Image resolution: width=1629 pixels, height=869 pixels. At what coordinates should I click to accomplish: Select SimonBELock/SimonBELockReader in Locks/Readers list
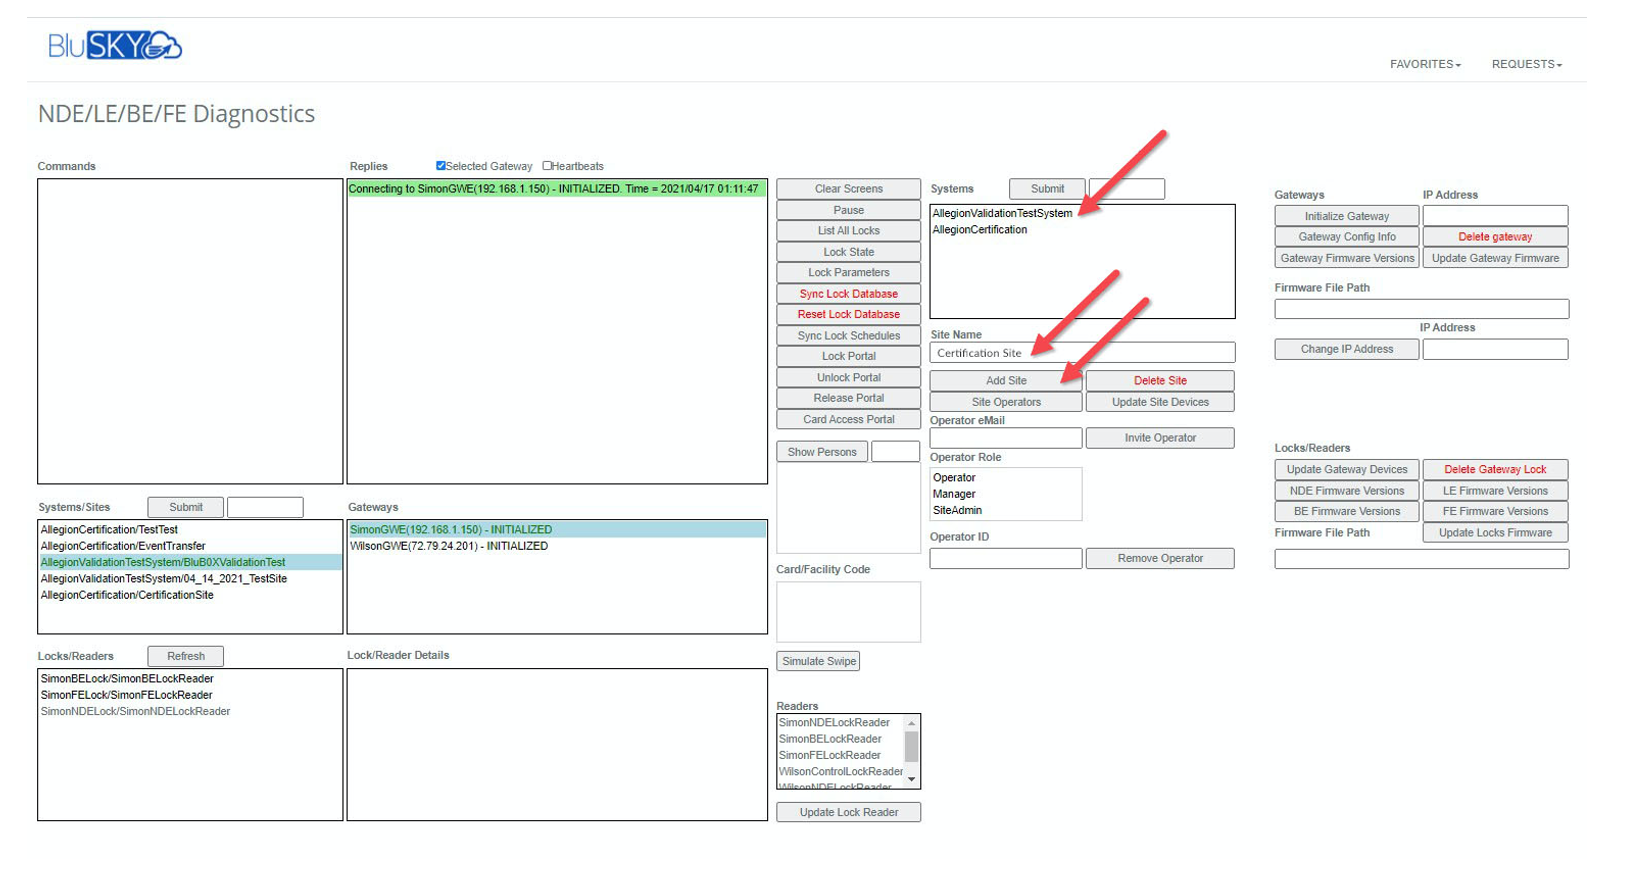coord(127,678)
